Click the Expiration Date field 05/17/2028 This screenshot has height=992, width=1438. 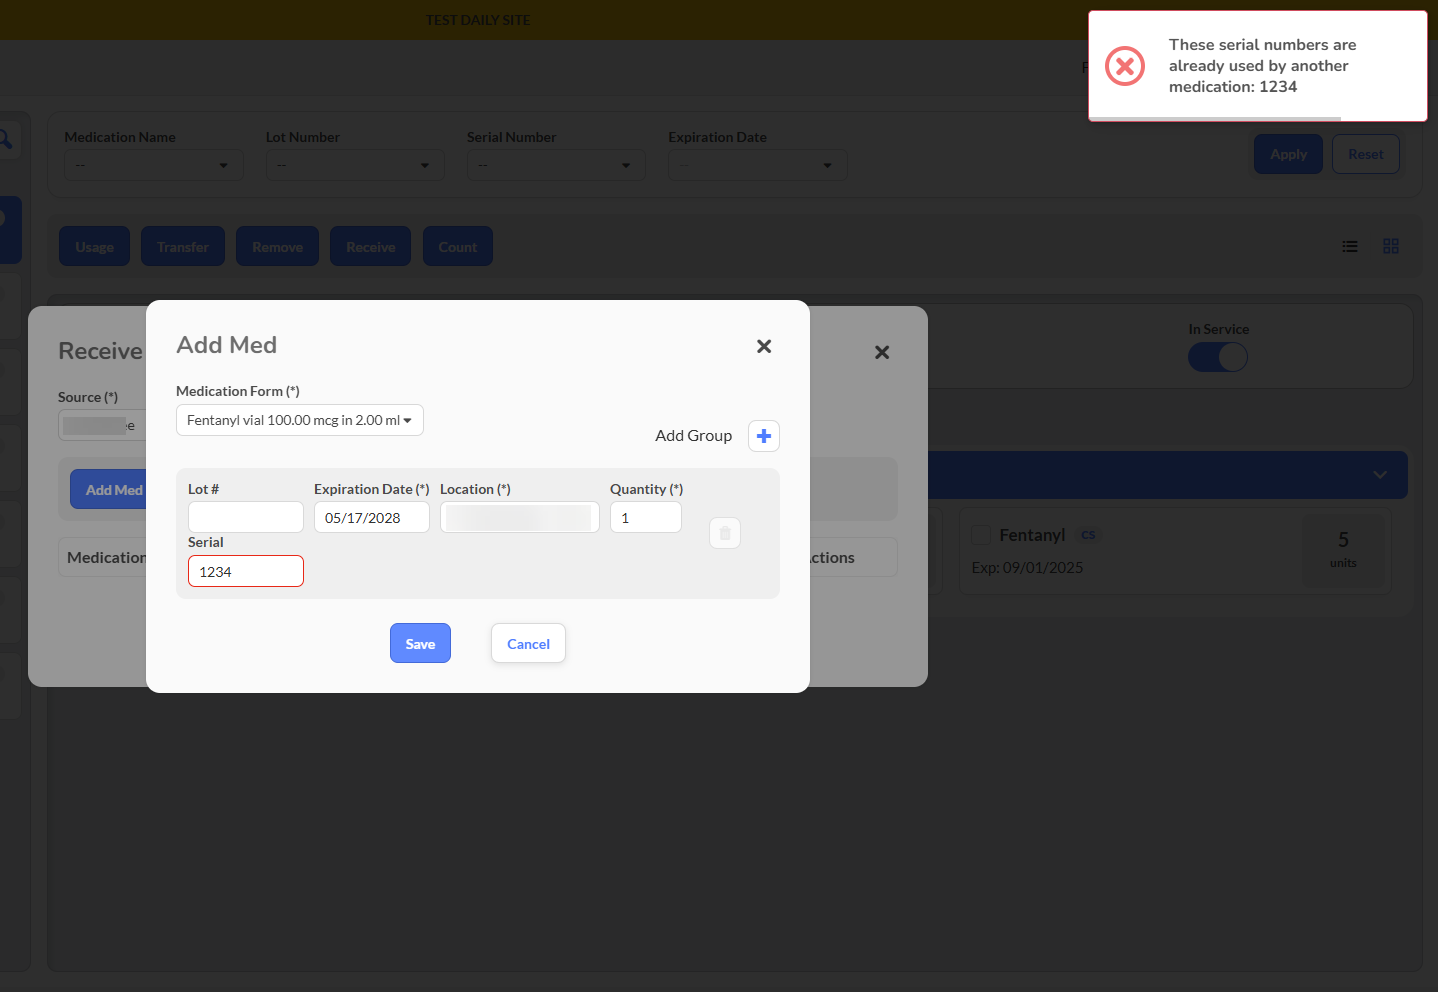pos(372,517)
